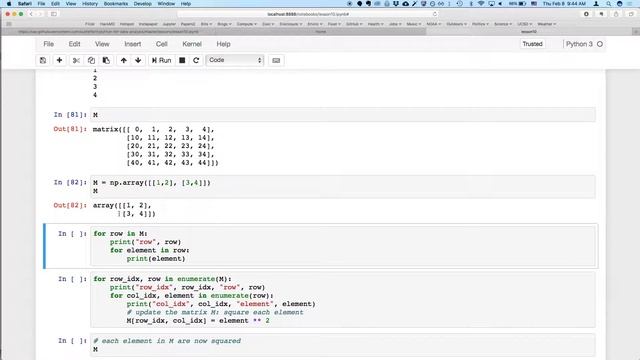
Task: Open the Instapaper bookmark in favorites bar
Action: [x=148, y=24]
